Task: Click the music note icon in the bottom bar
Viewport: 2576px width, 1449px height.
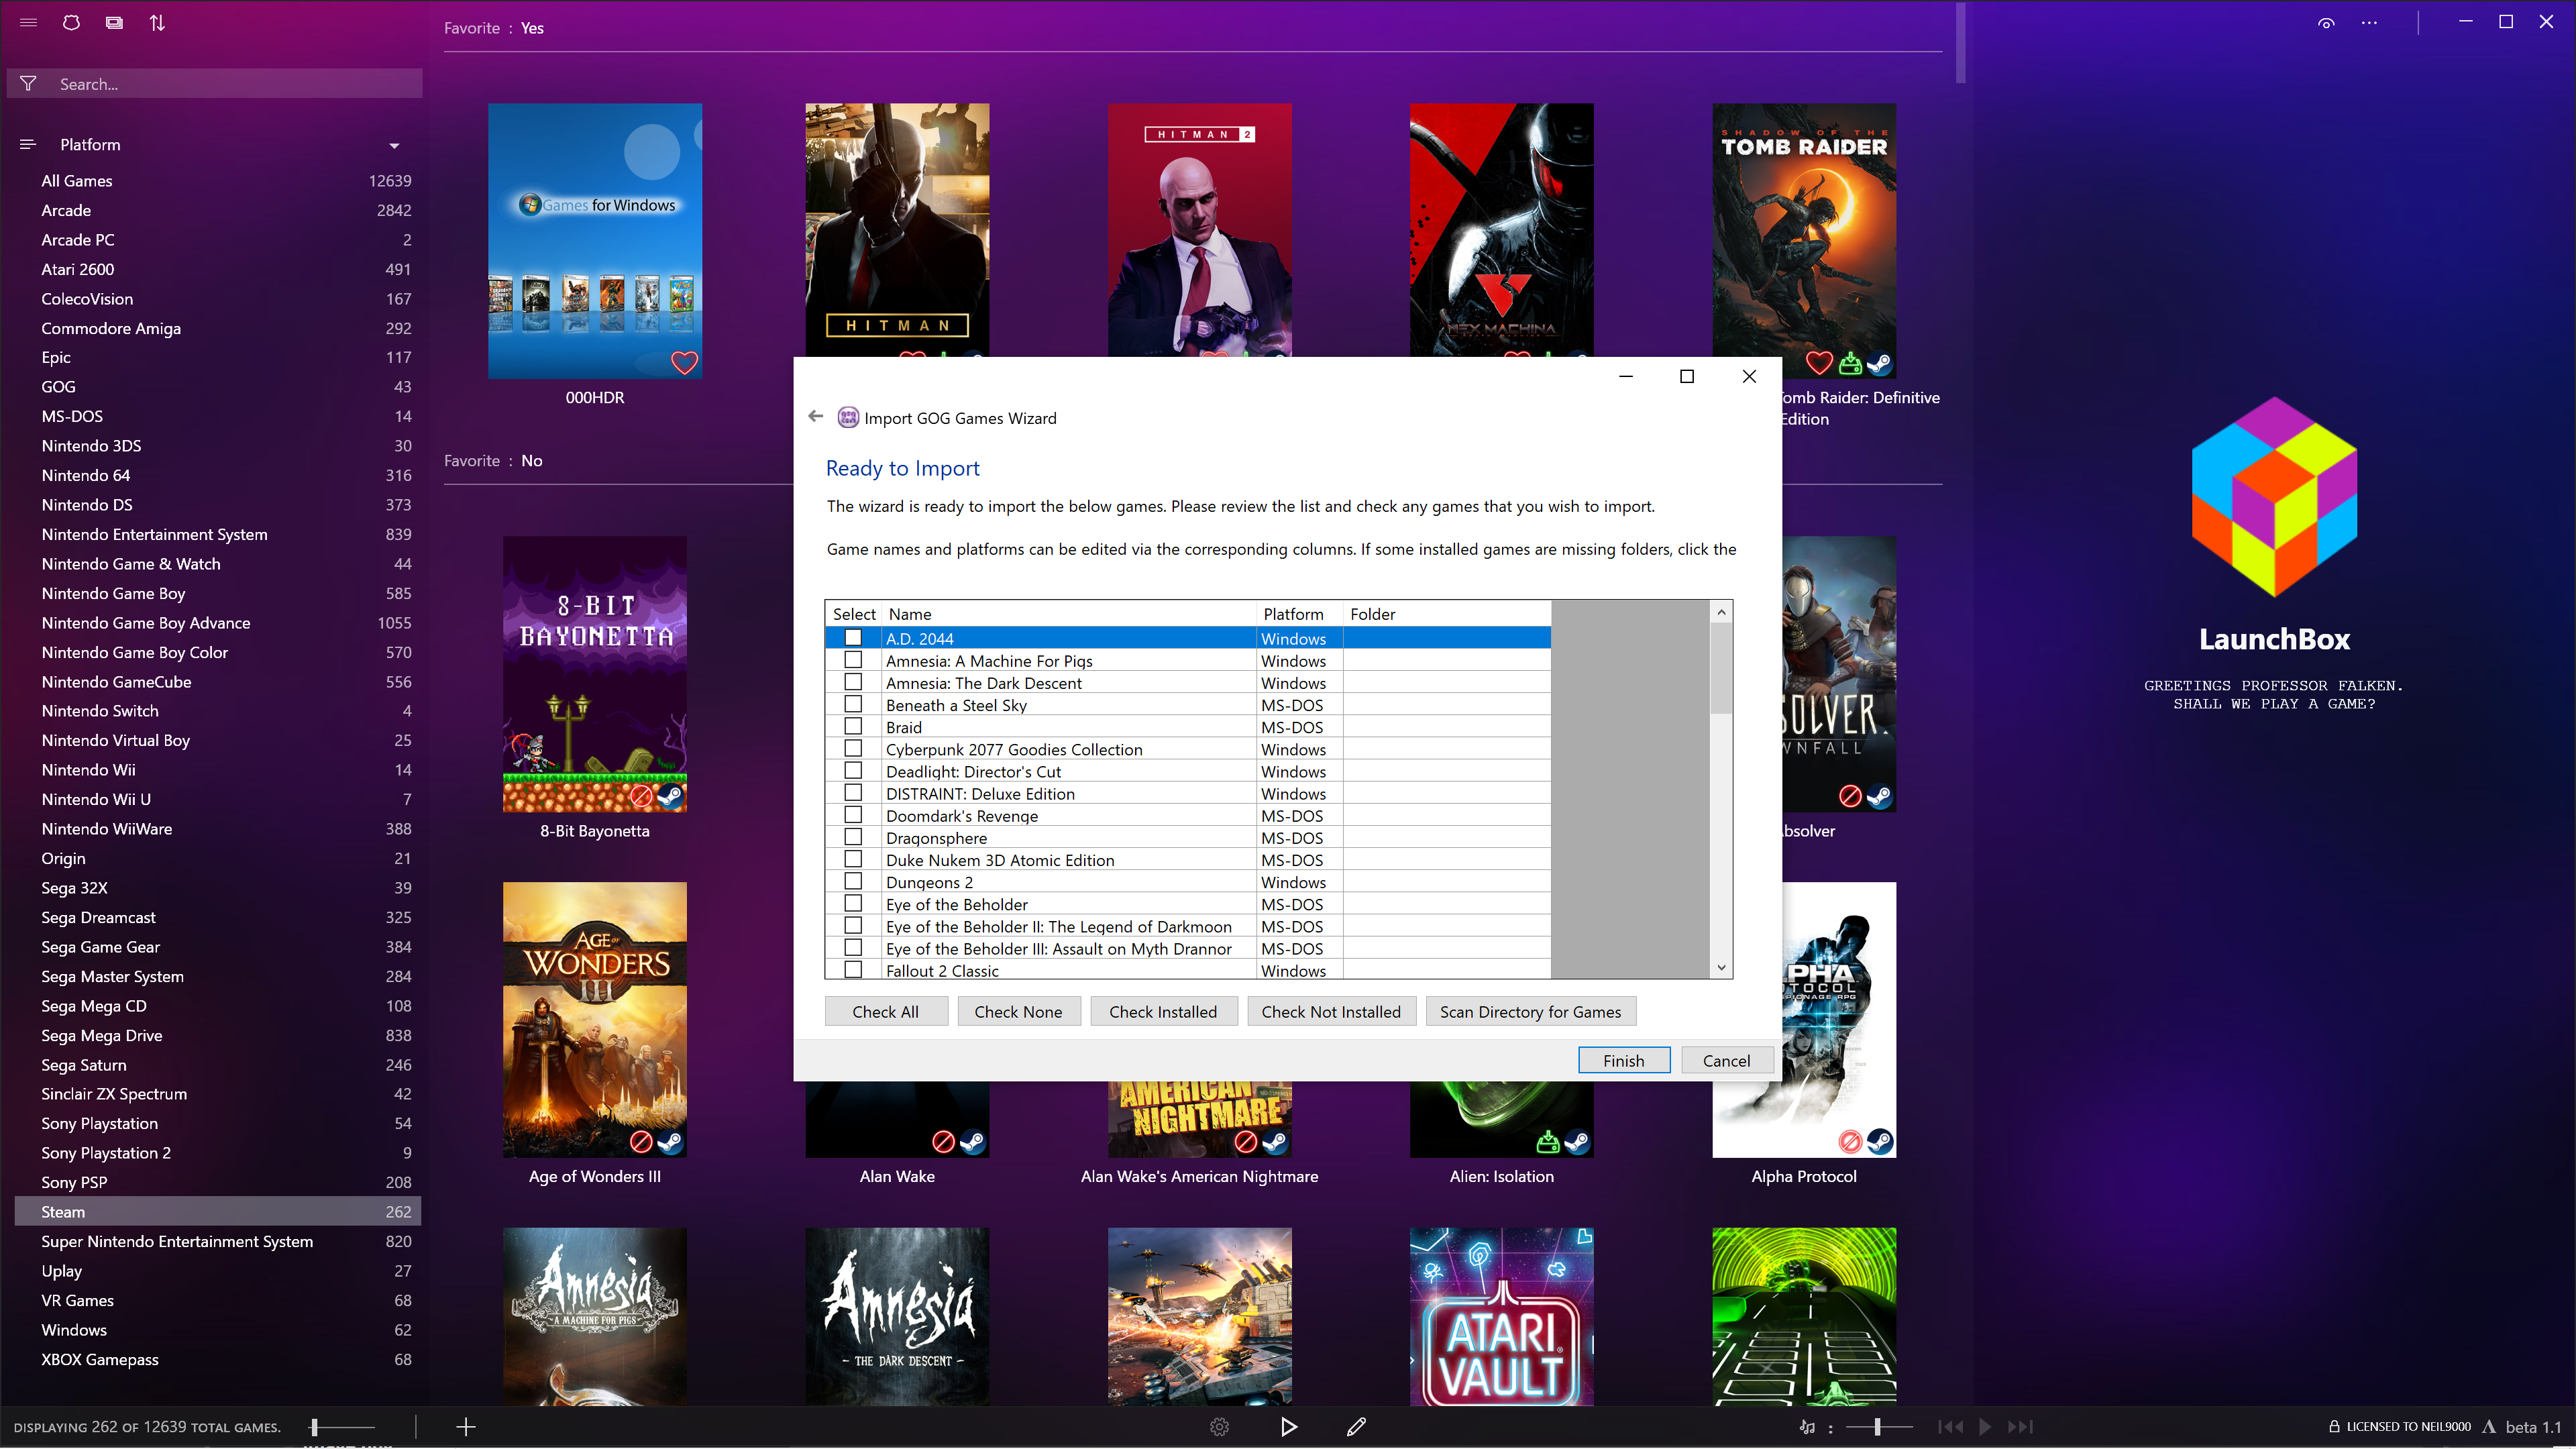Action: [1807, 1427]
